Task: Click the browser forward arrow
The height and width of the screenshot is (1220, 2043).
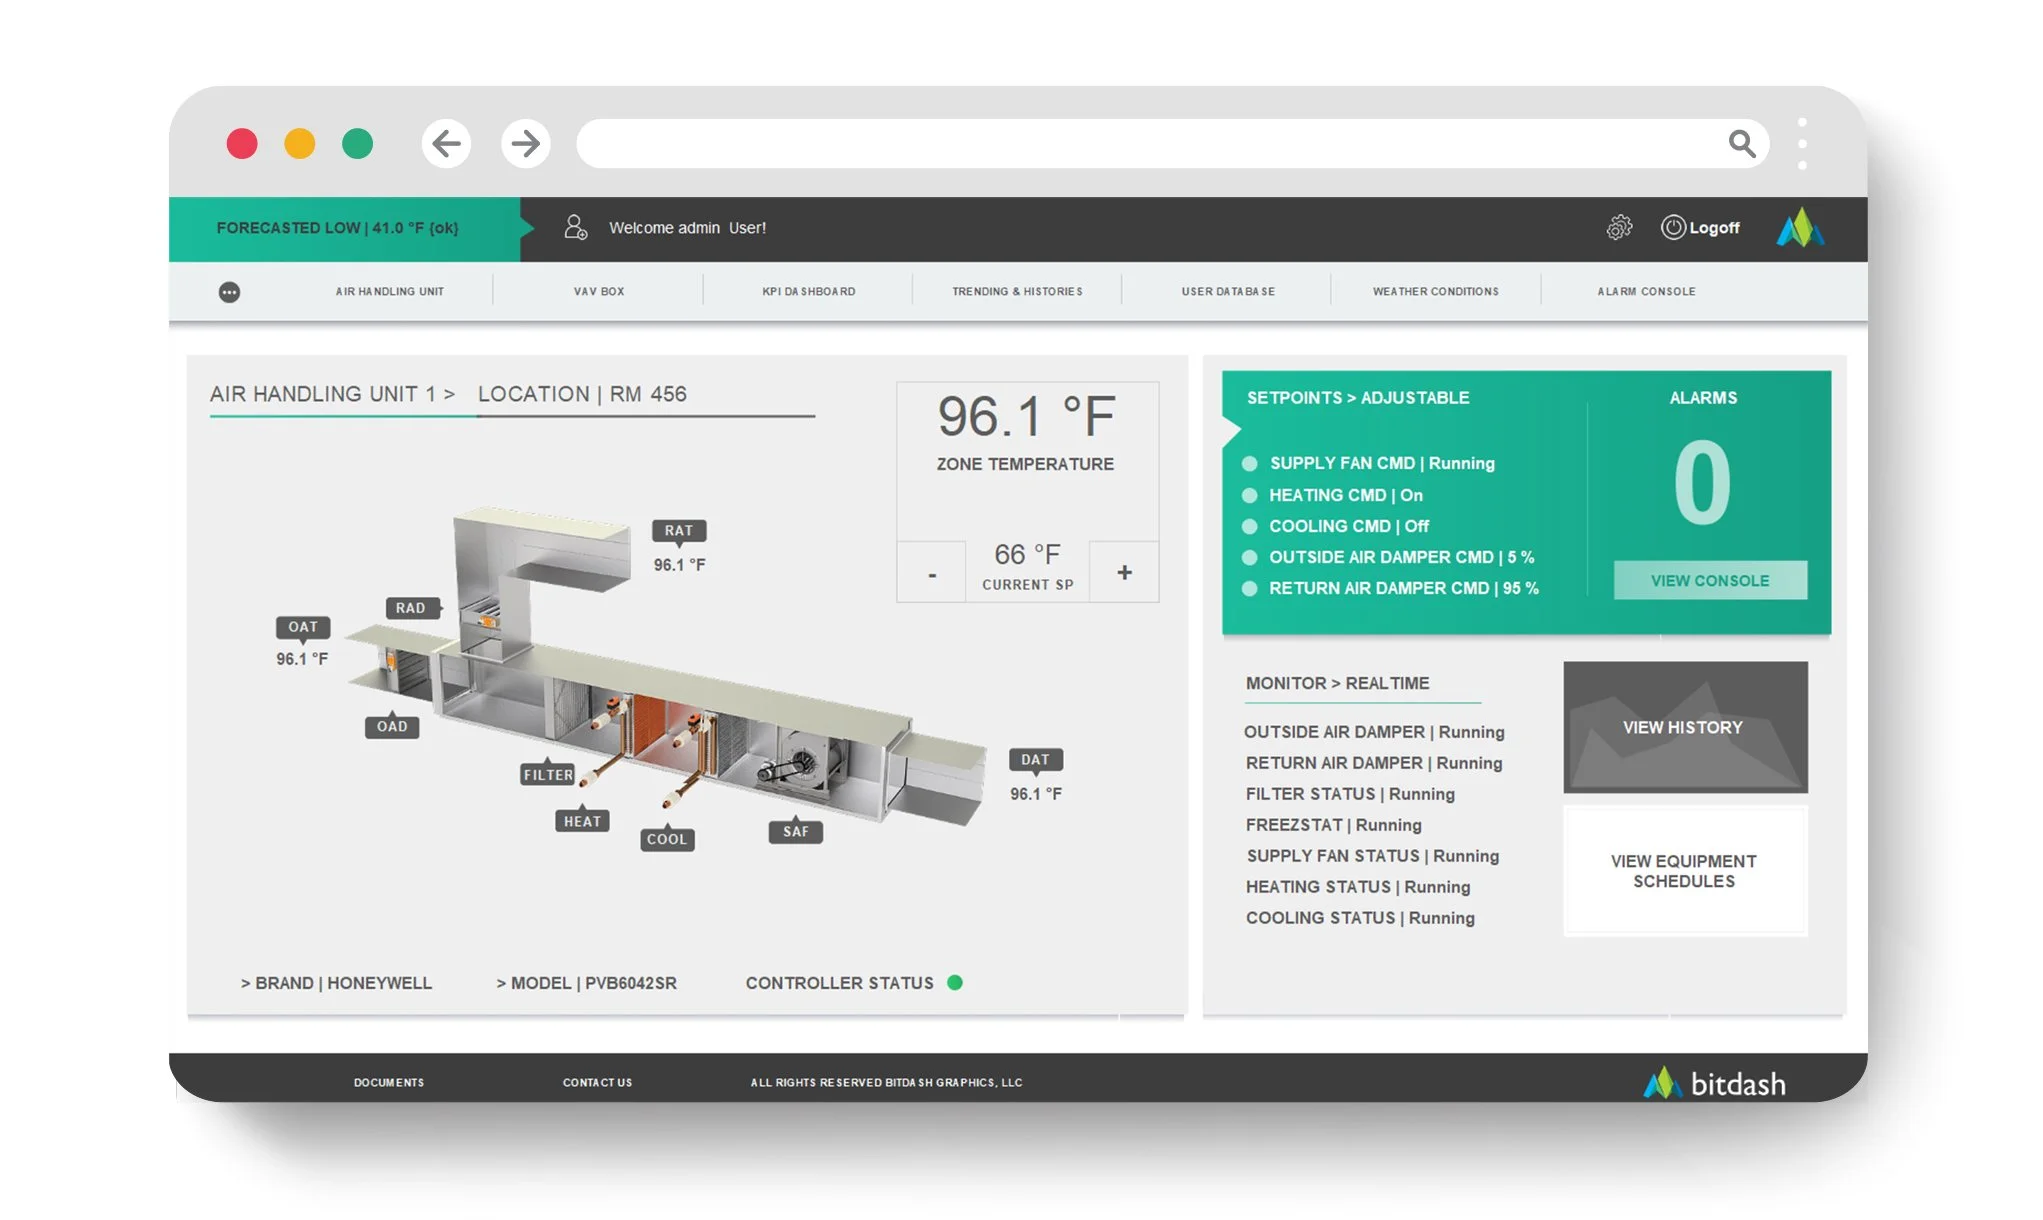Action: tap(525, 144)
